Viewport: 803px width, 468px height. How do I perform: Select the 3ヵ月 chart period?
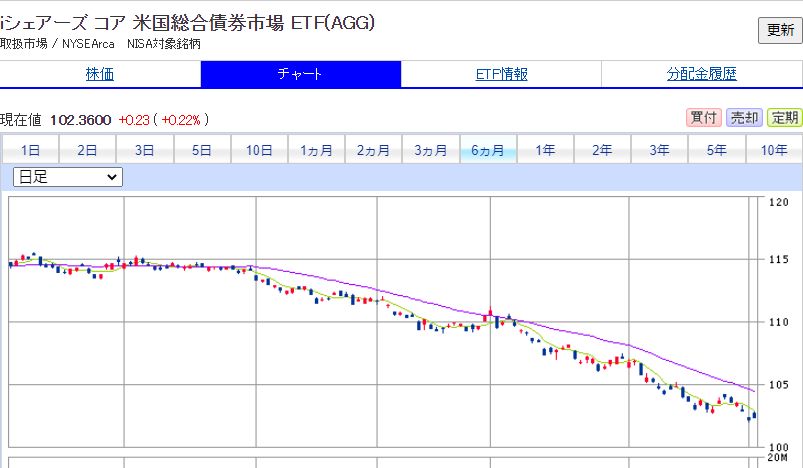[431, 150]
